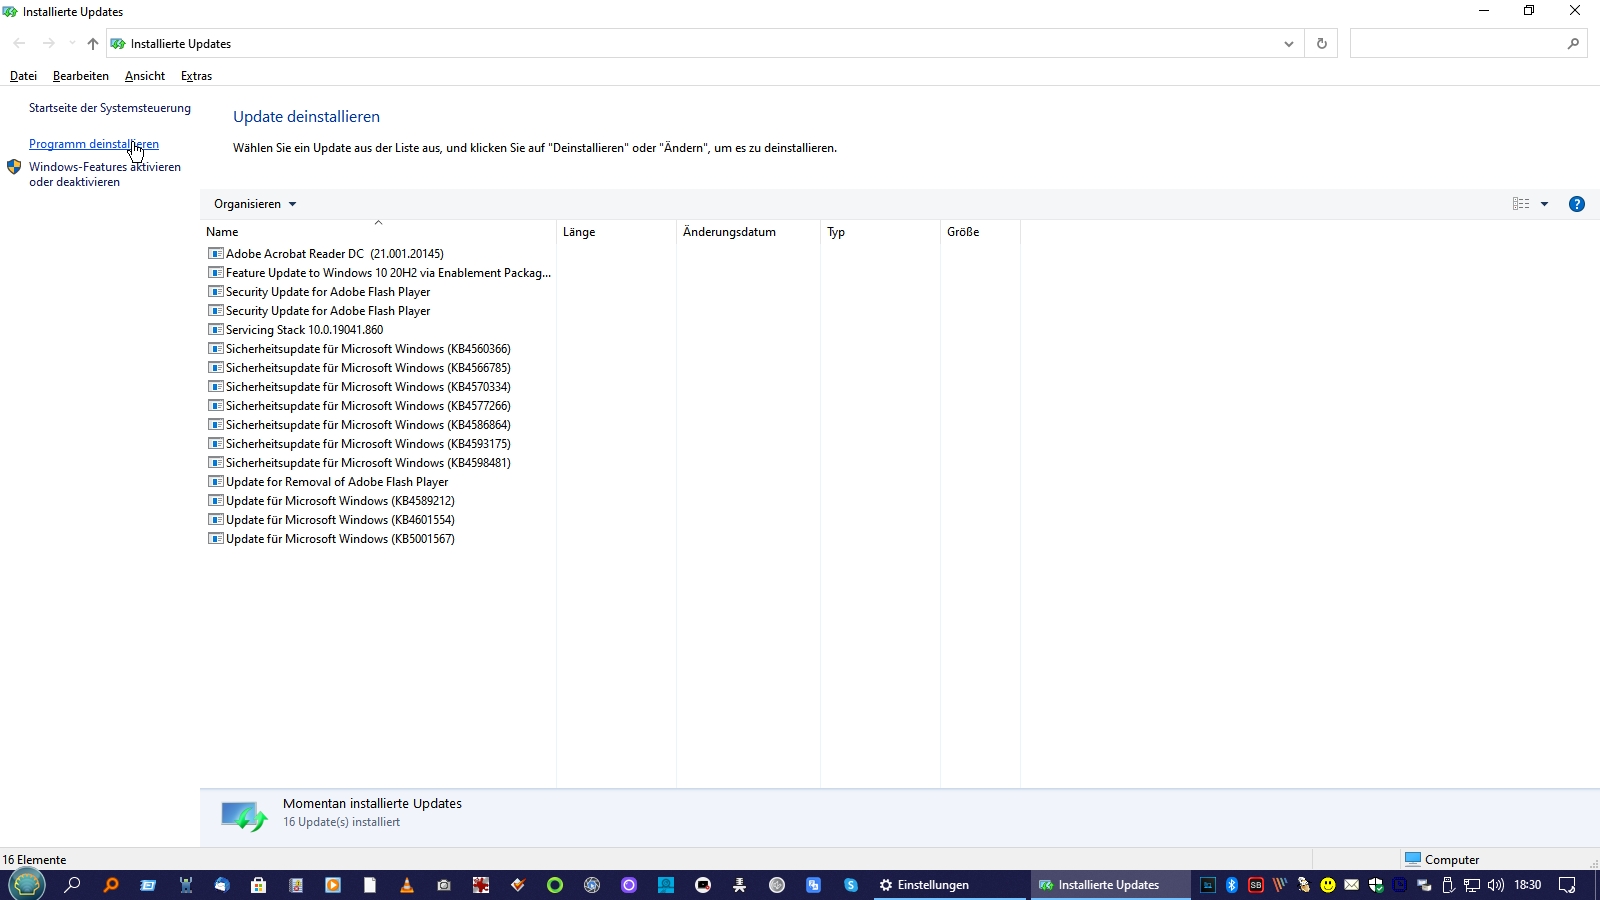1600x900 pixels.
Task: Click the taskbar clock showing 18:30
Action: coord(1527,885)
